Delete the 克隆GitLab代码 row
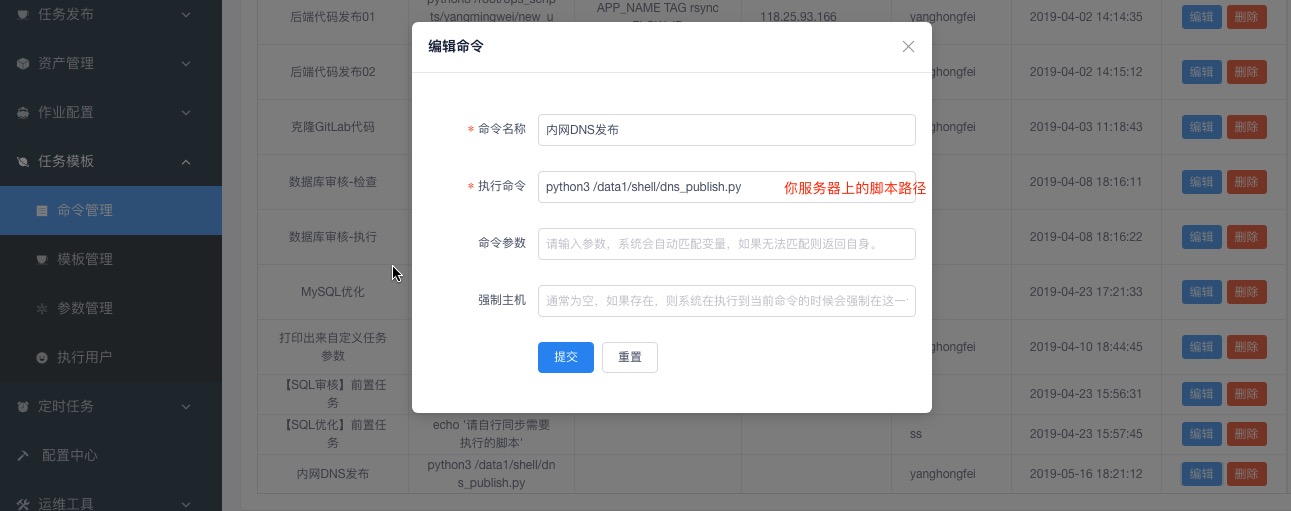This screenshot has height=511, width=1291. point(1246,127)
